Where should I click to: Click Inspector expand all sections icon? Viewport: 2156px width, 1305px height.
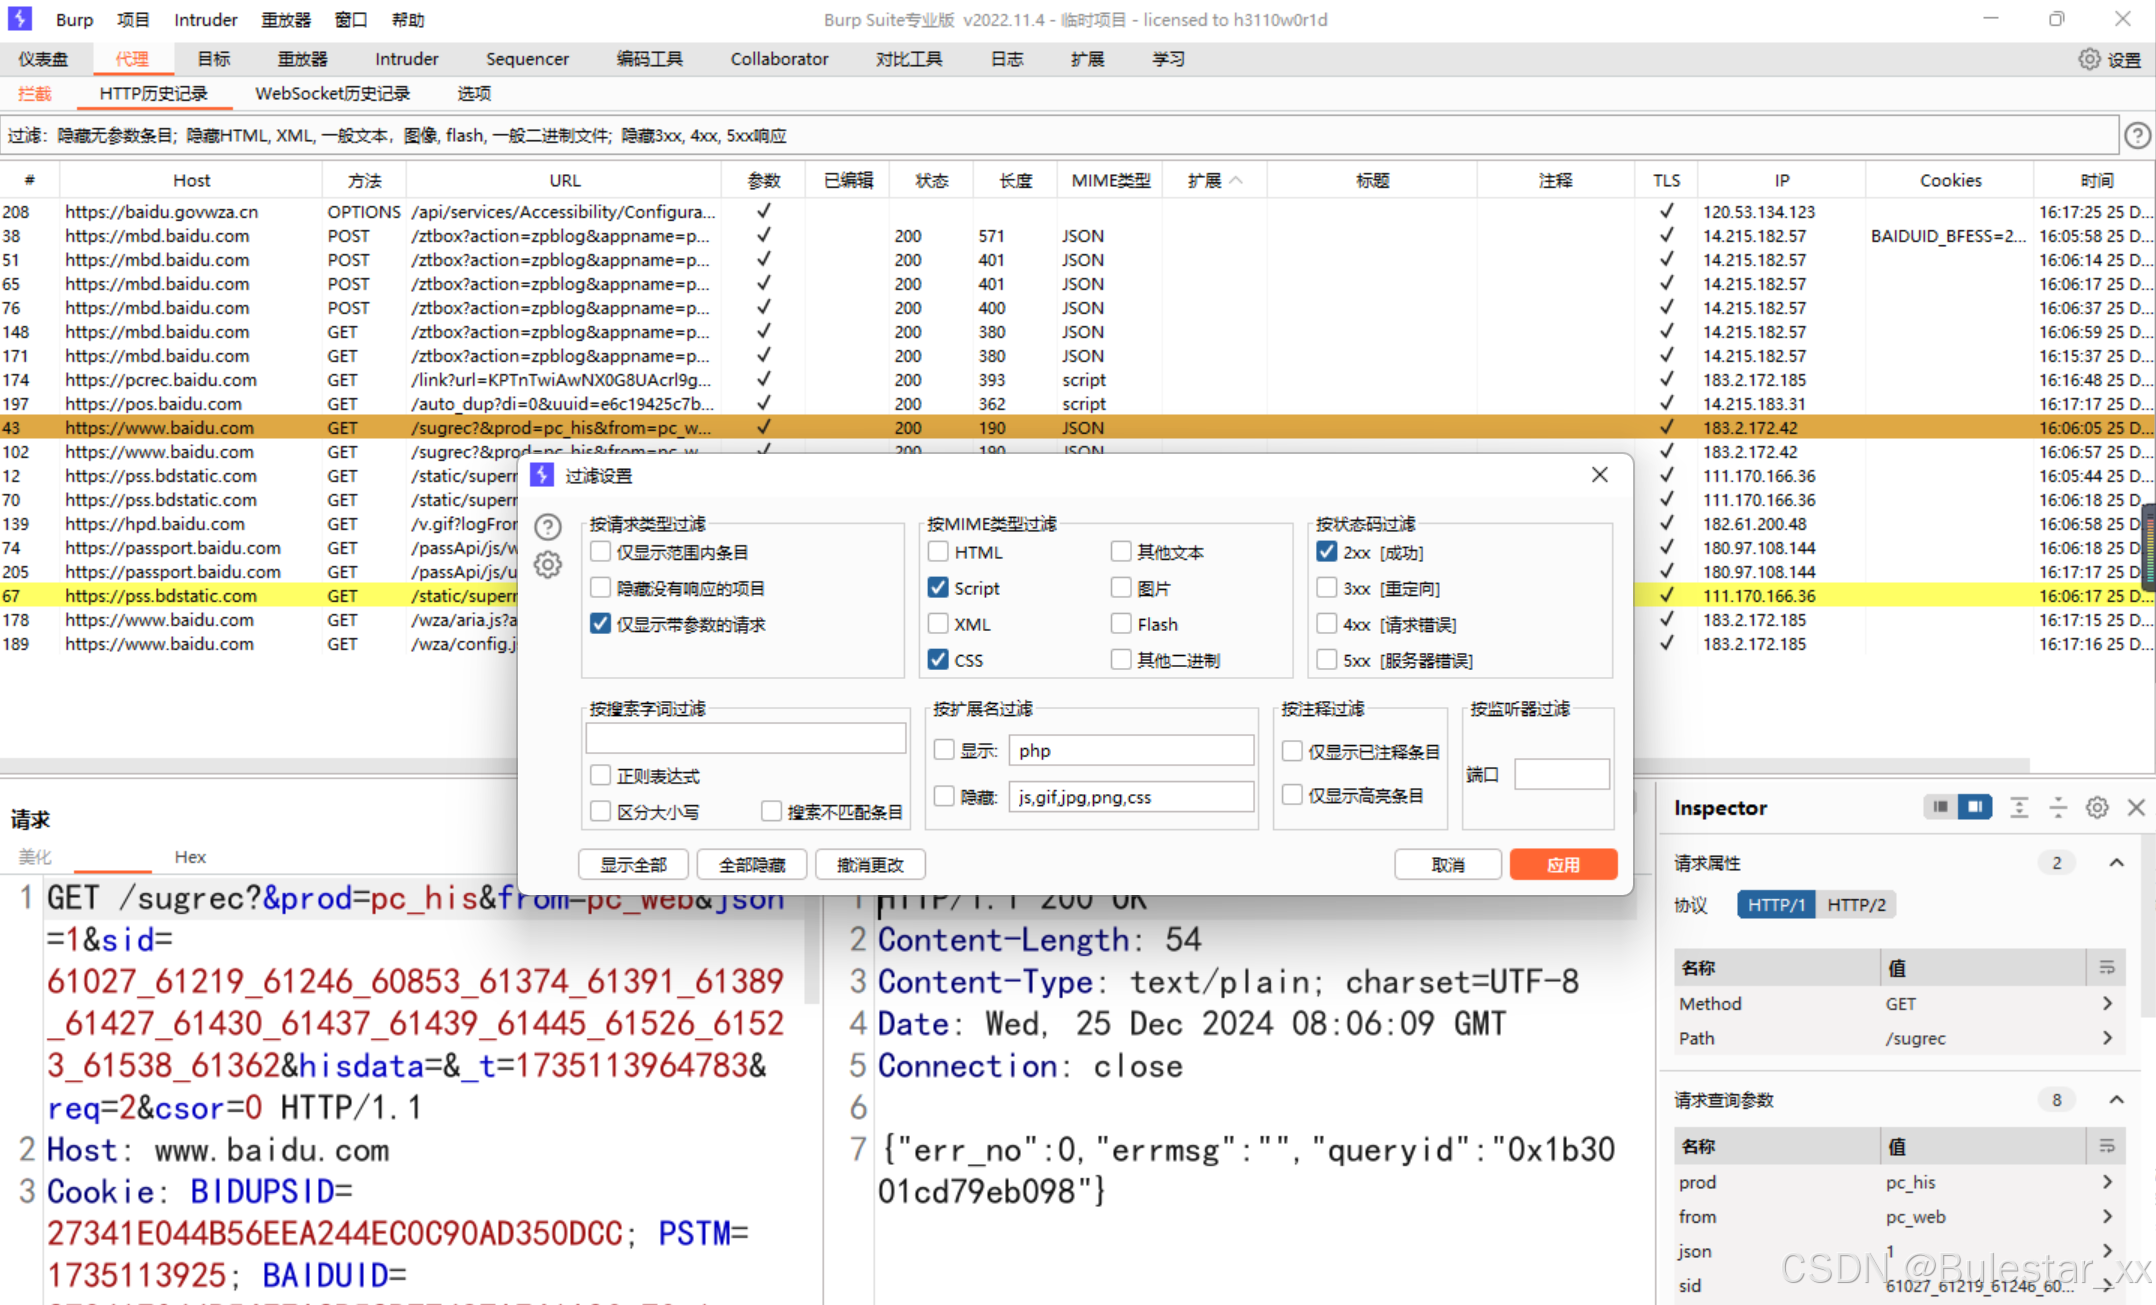click(x=2019, y=807)
